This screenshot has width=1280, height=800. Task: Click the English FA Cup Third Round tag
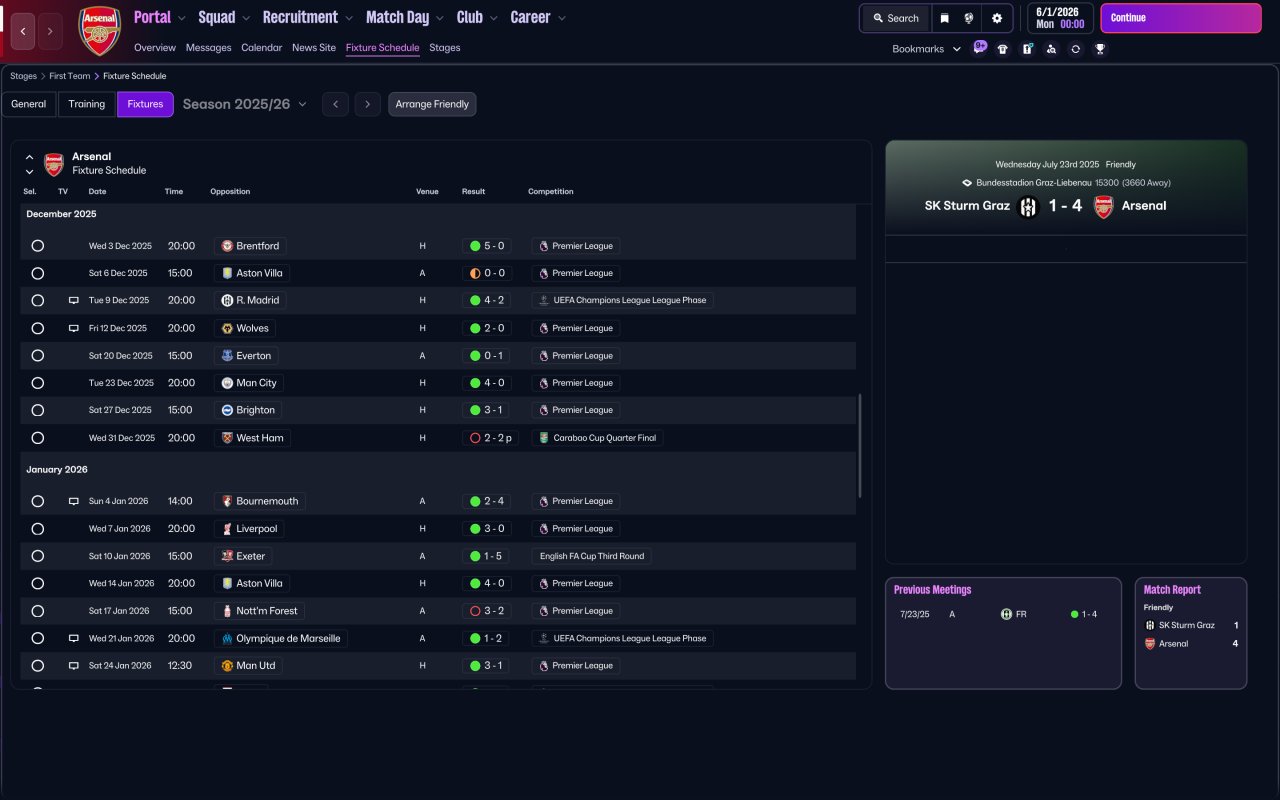pos(592,556)
